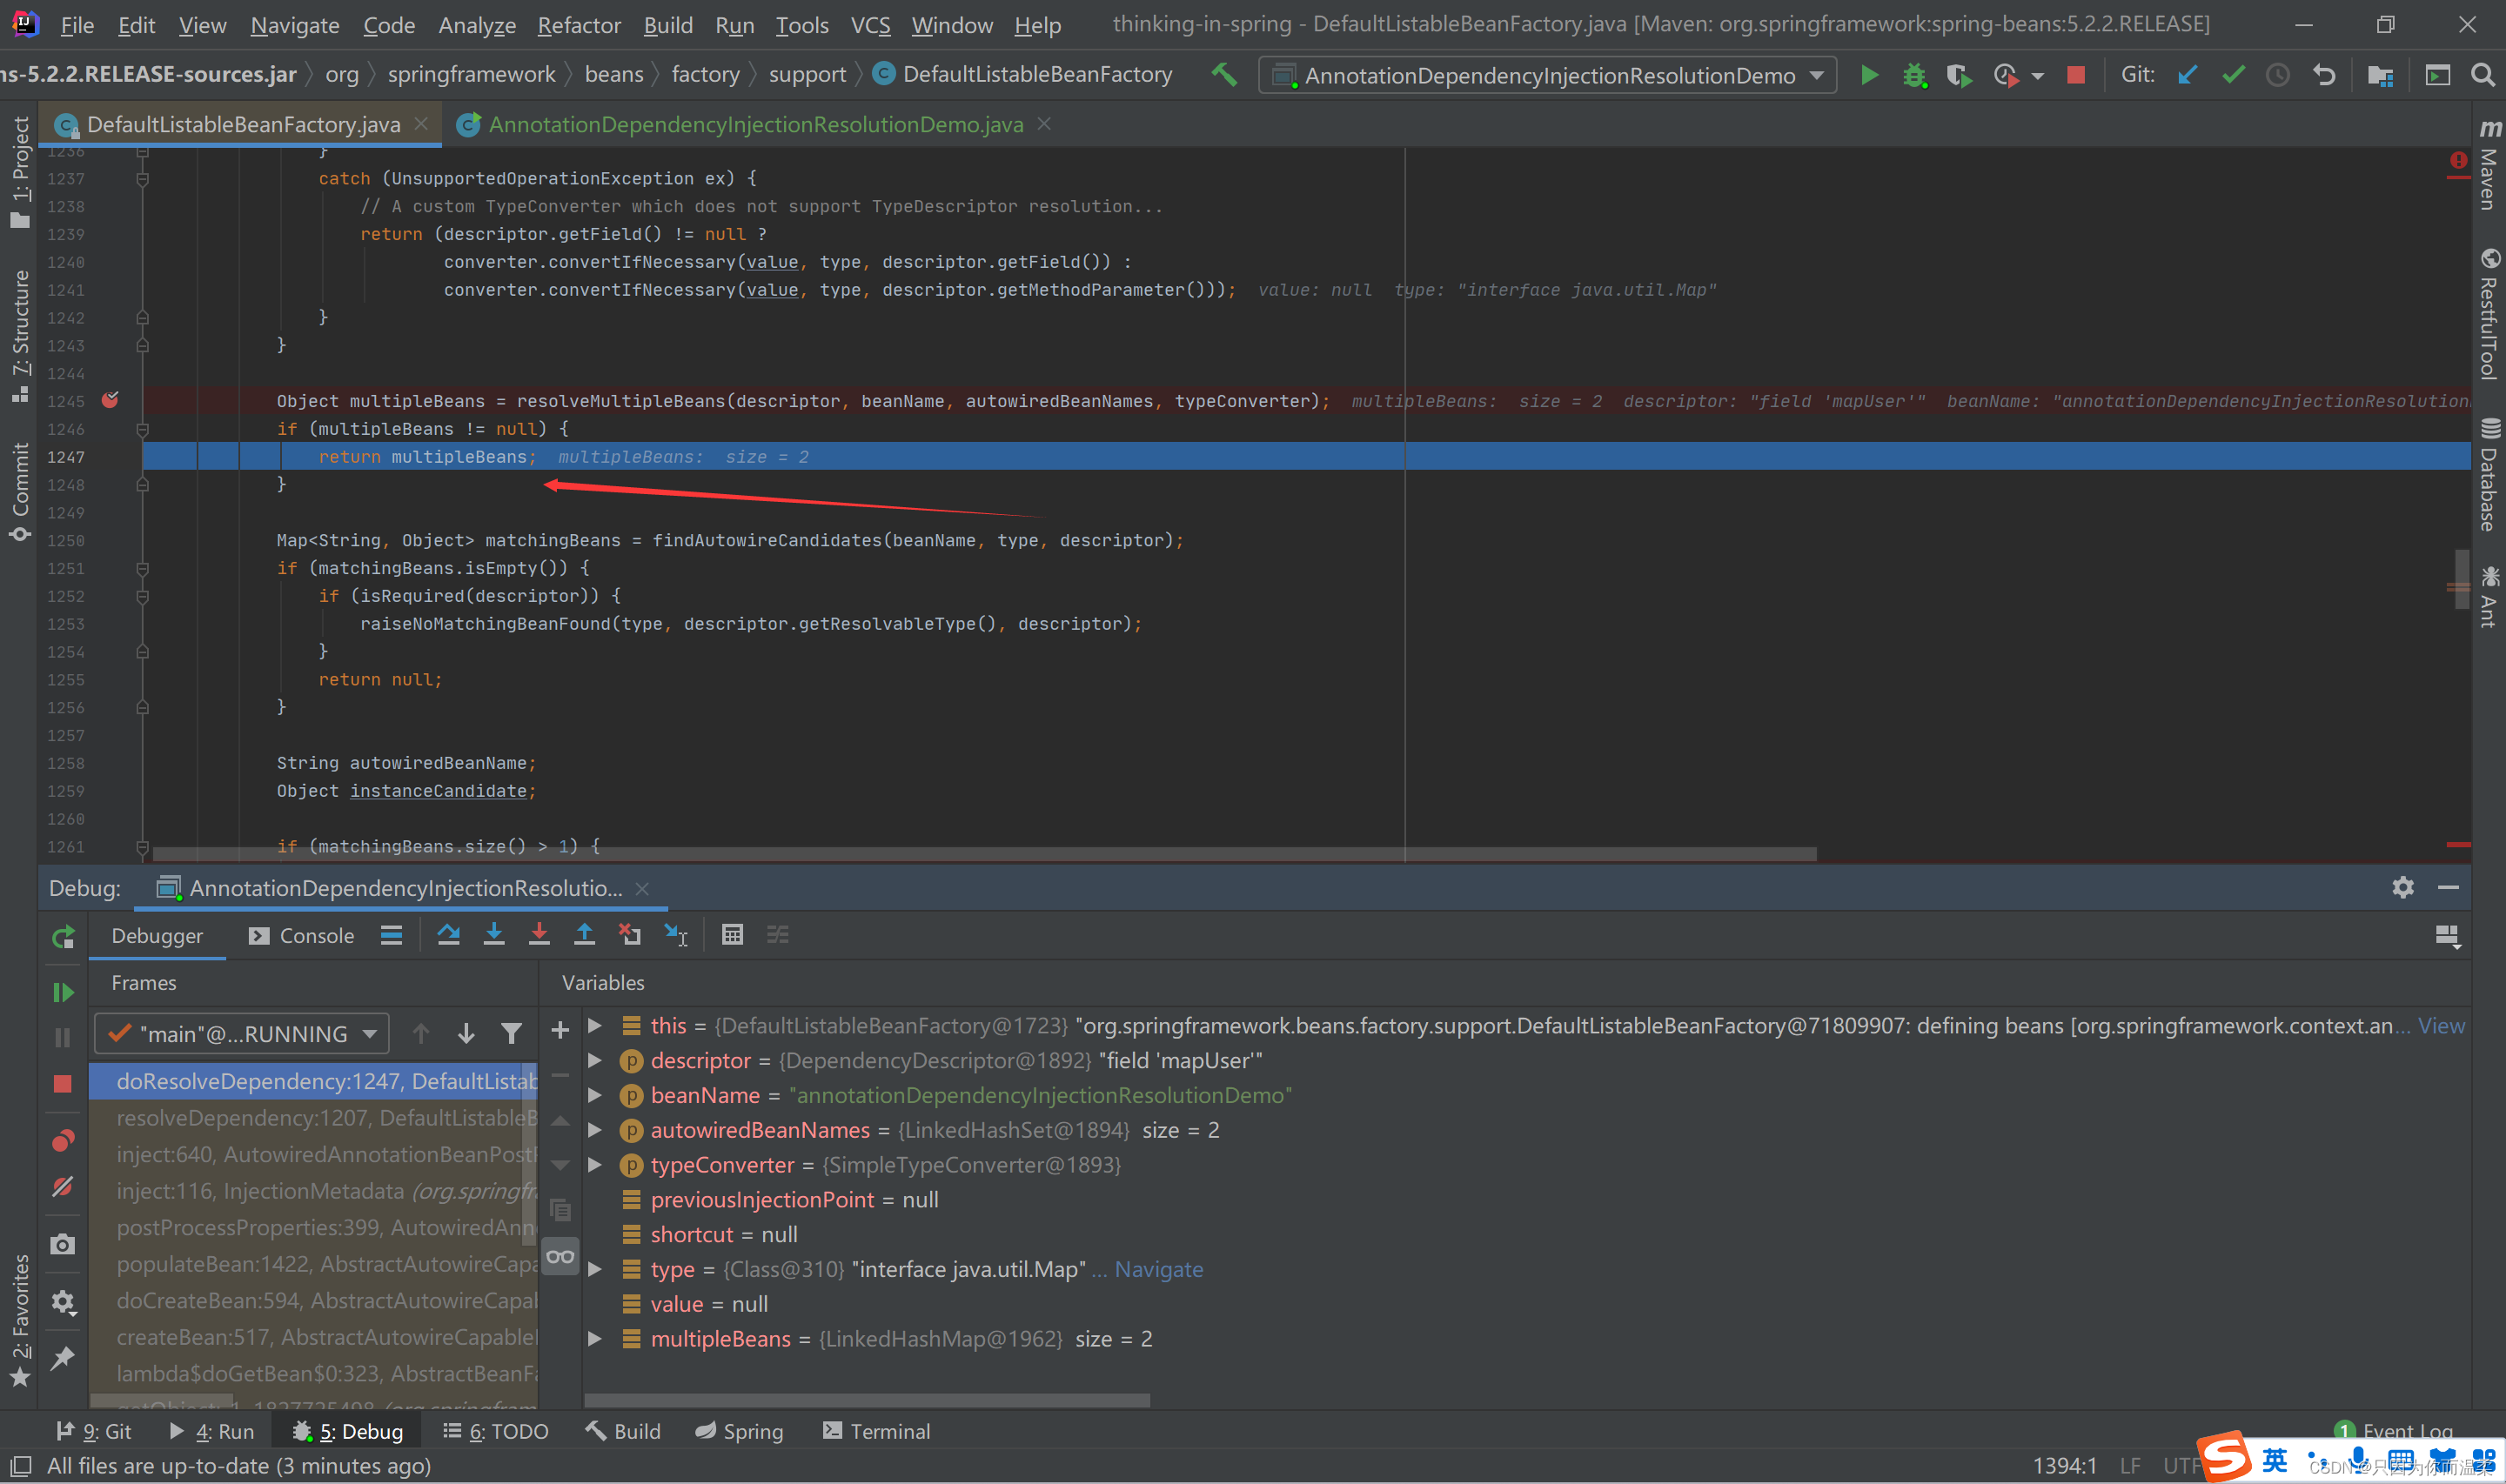Toggle the thread filter in Frames panel
Screen dimensions: 2506x1484
[511, 1032]
